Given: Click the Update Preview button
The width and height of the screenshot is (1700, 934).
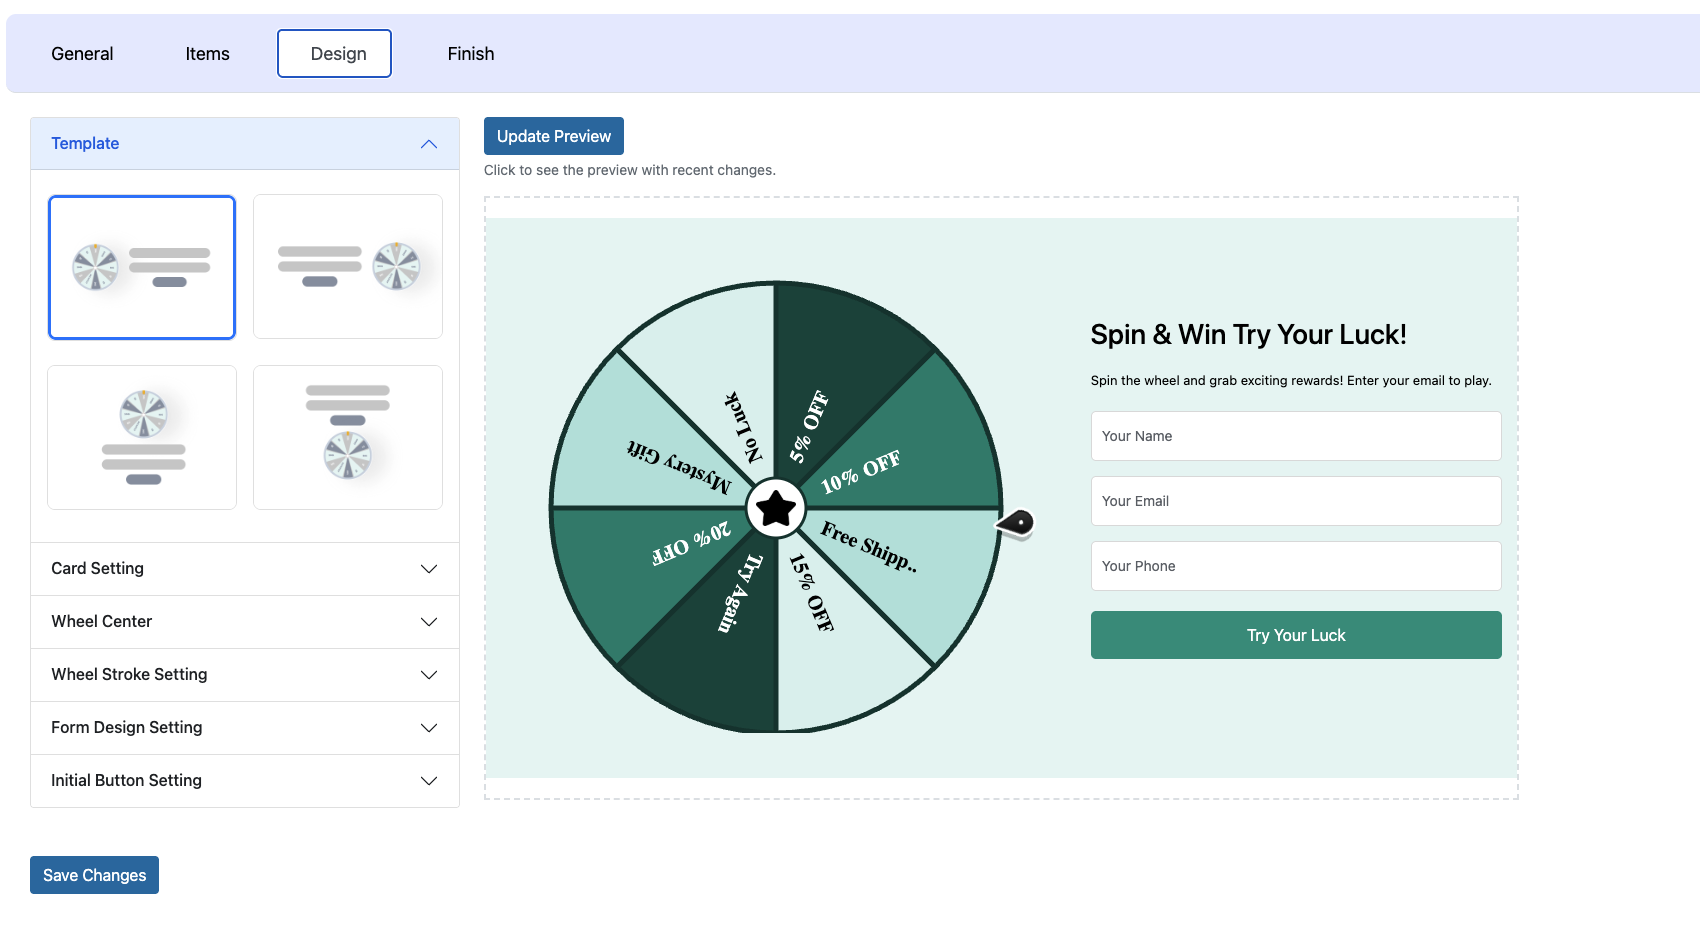Looking at the screenshot, I should [x=553, y=135].
